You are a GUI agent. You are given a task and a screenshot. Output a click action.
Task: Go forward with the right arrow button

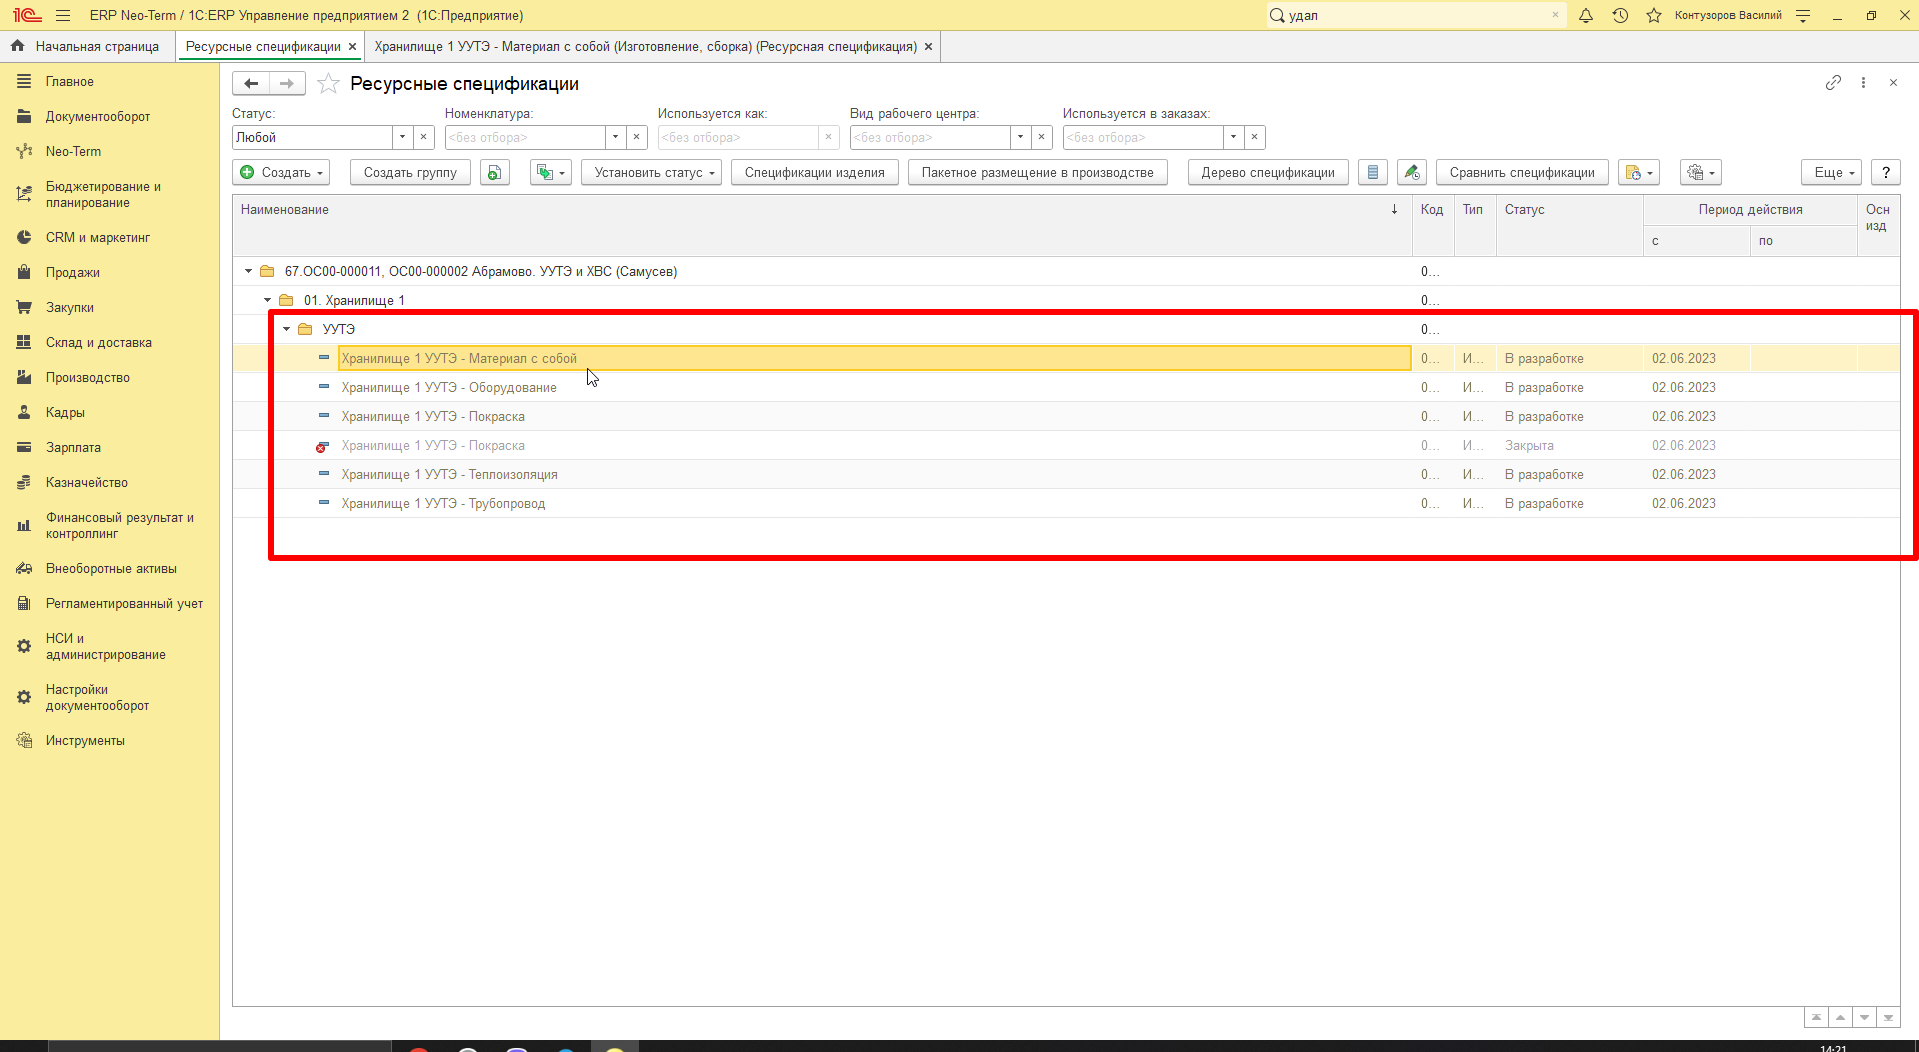(x=287, y=84)
